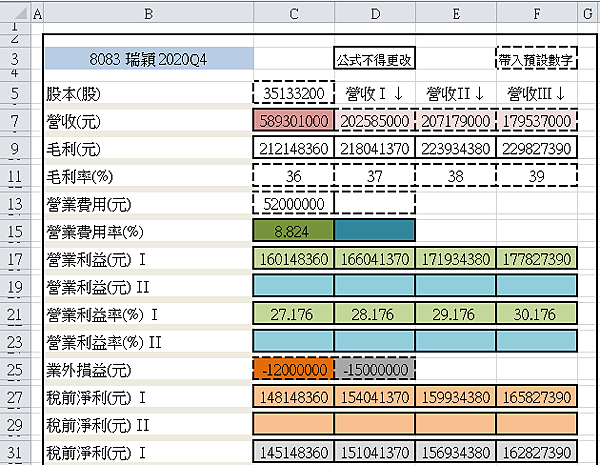The image size is (600, 465).
Task: Select pre-tax profit cell 165827390
Action: coord(537,397)
